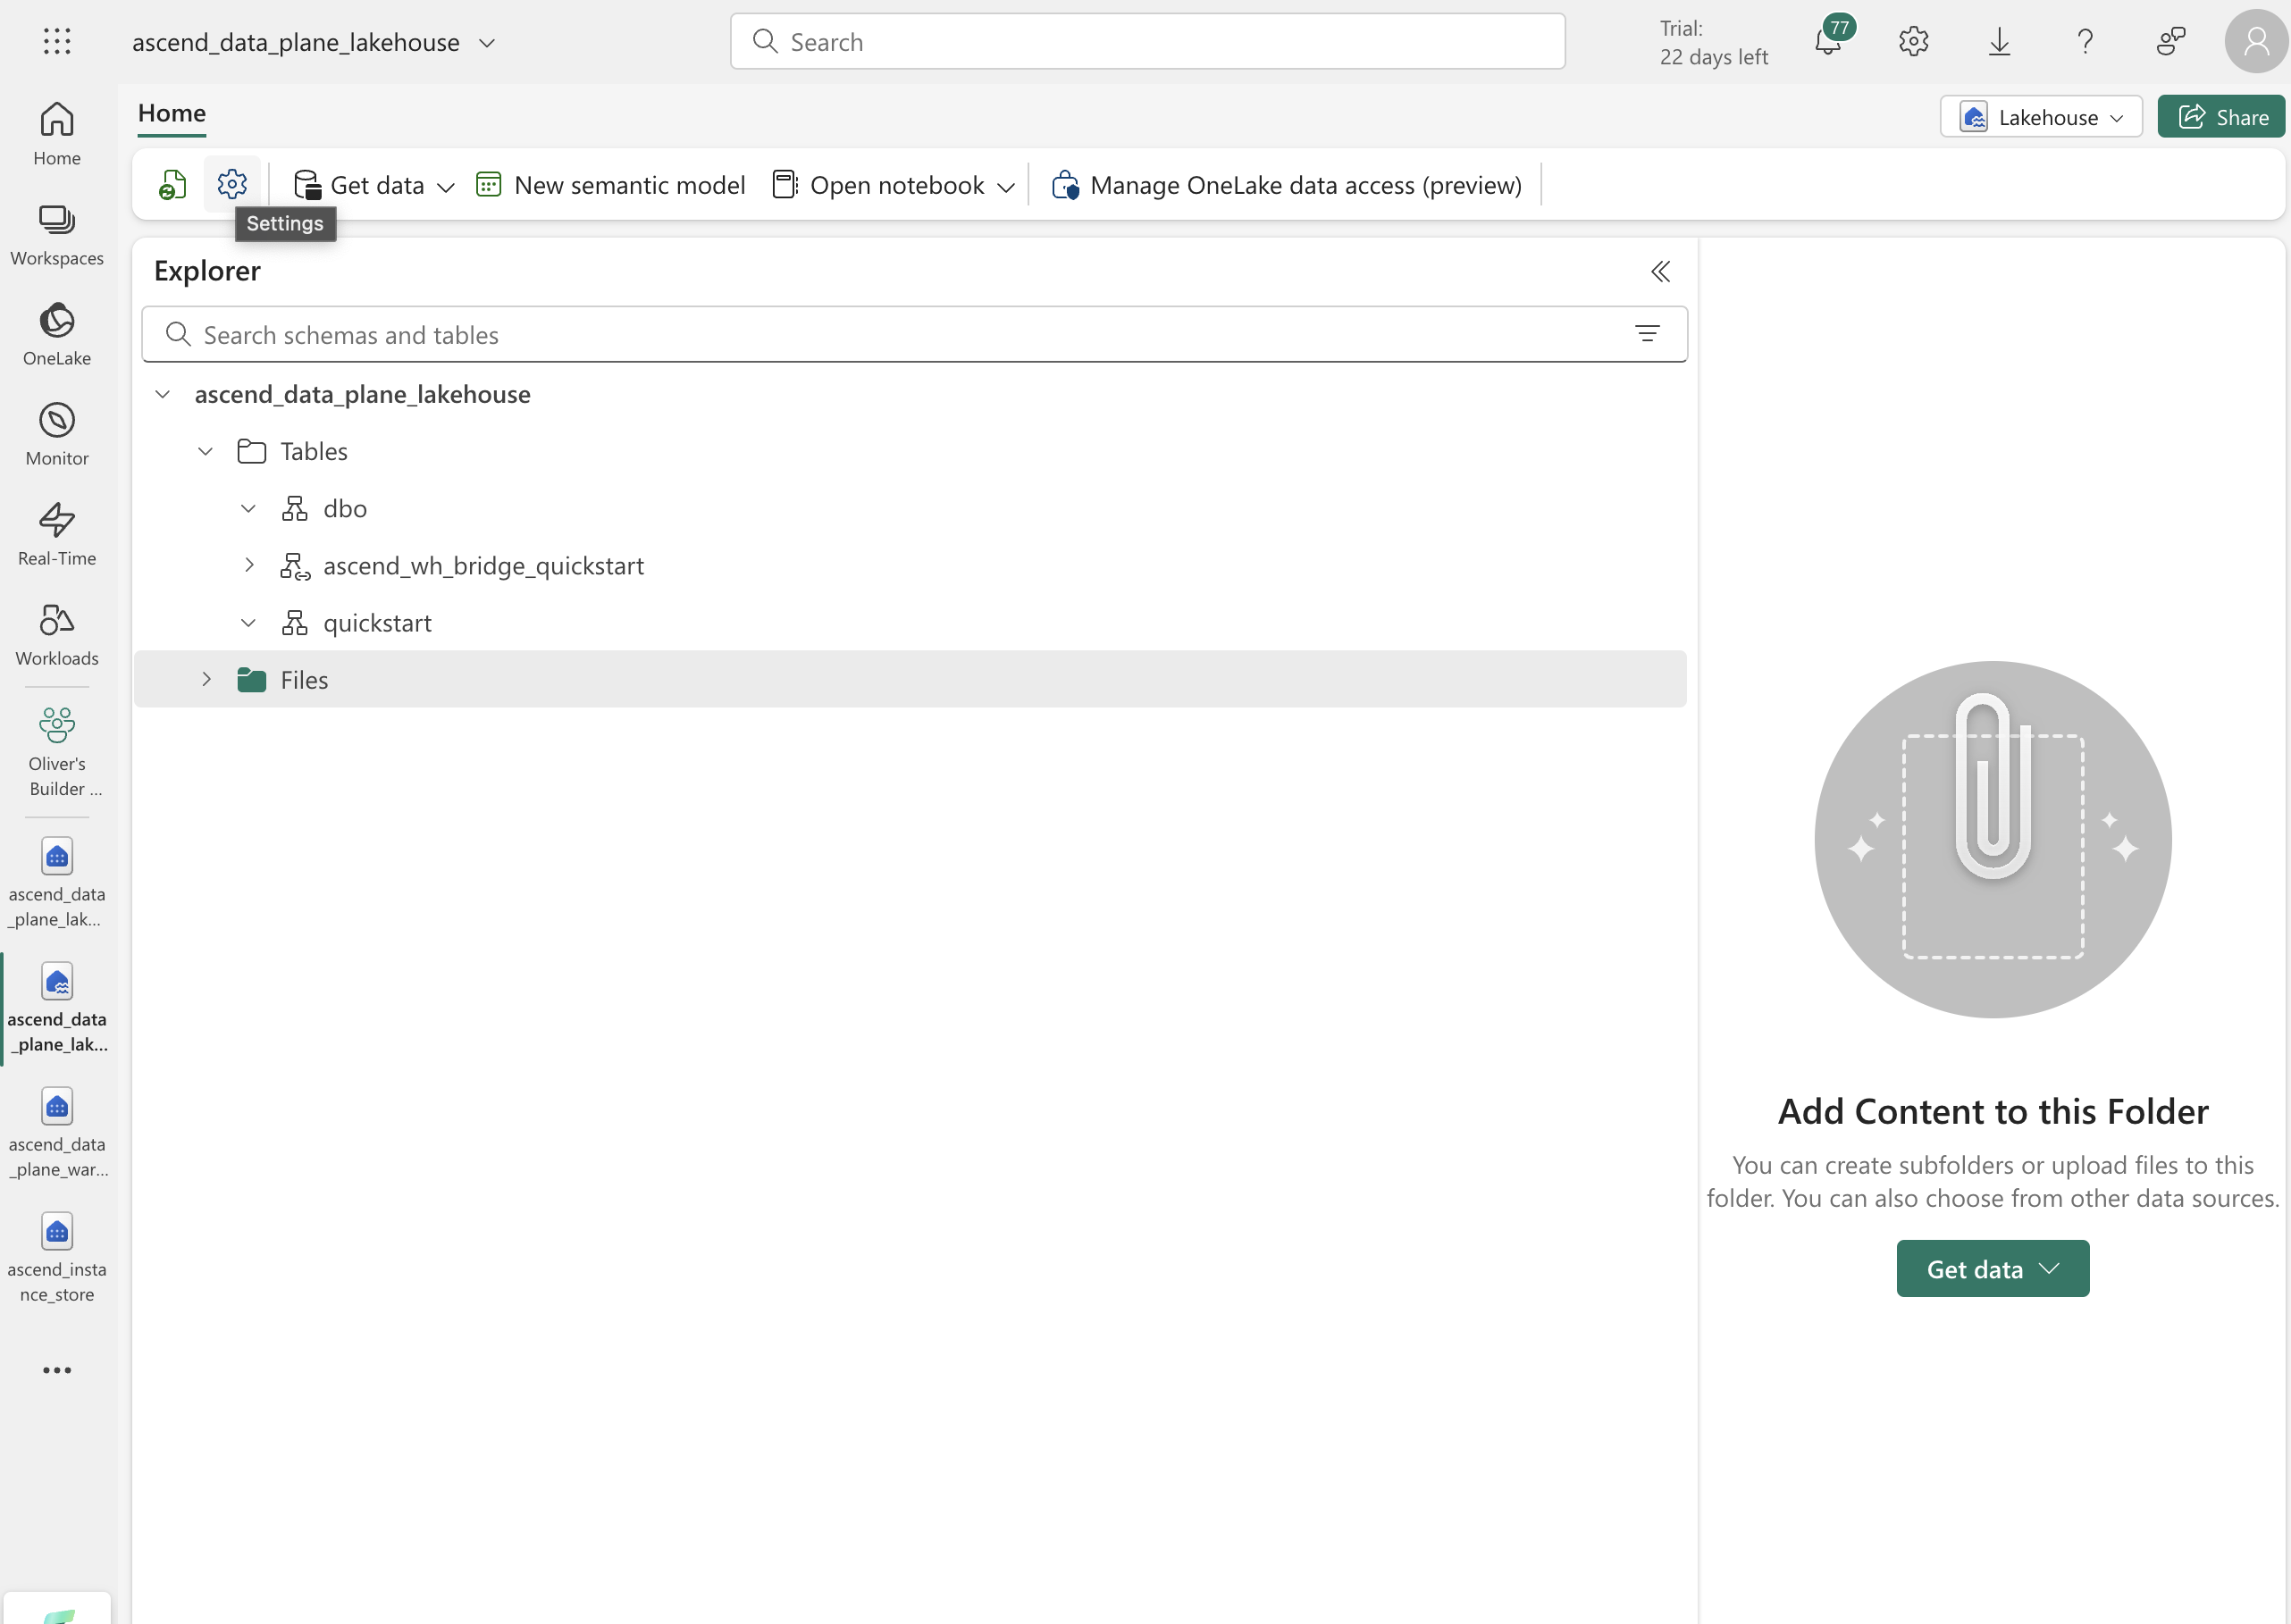Open the first ascend_data_plane_lak item in sidebar

pyautogui.click(x=57, y=882)
